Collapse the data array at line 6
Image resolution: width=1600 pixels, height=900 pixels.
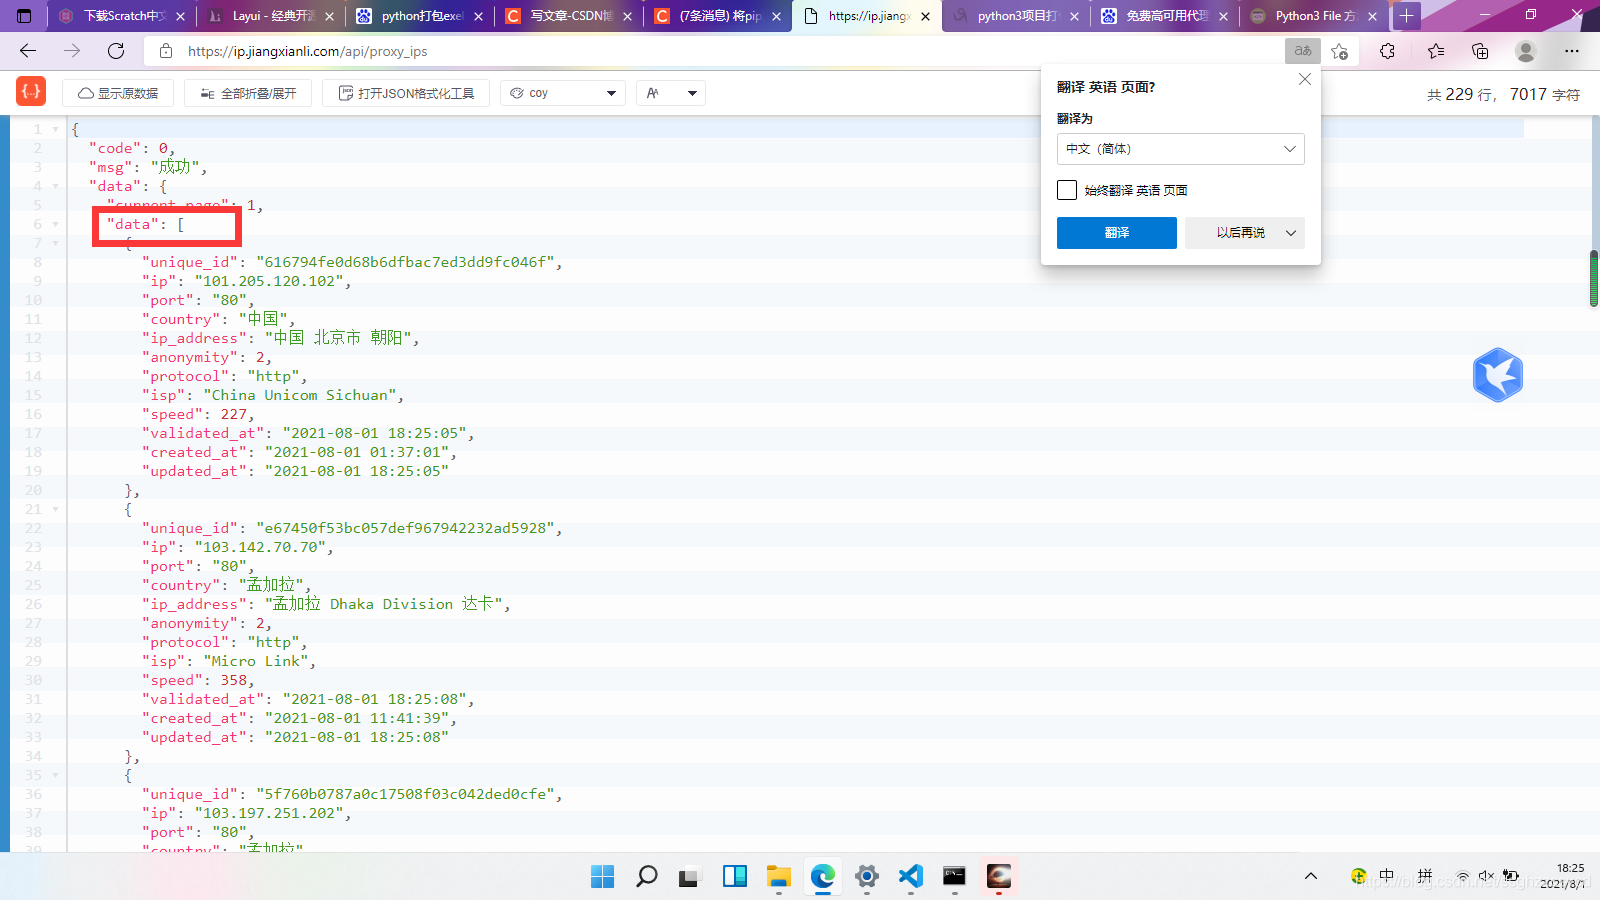click(56, 224)
